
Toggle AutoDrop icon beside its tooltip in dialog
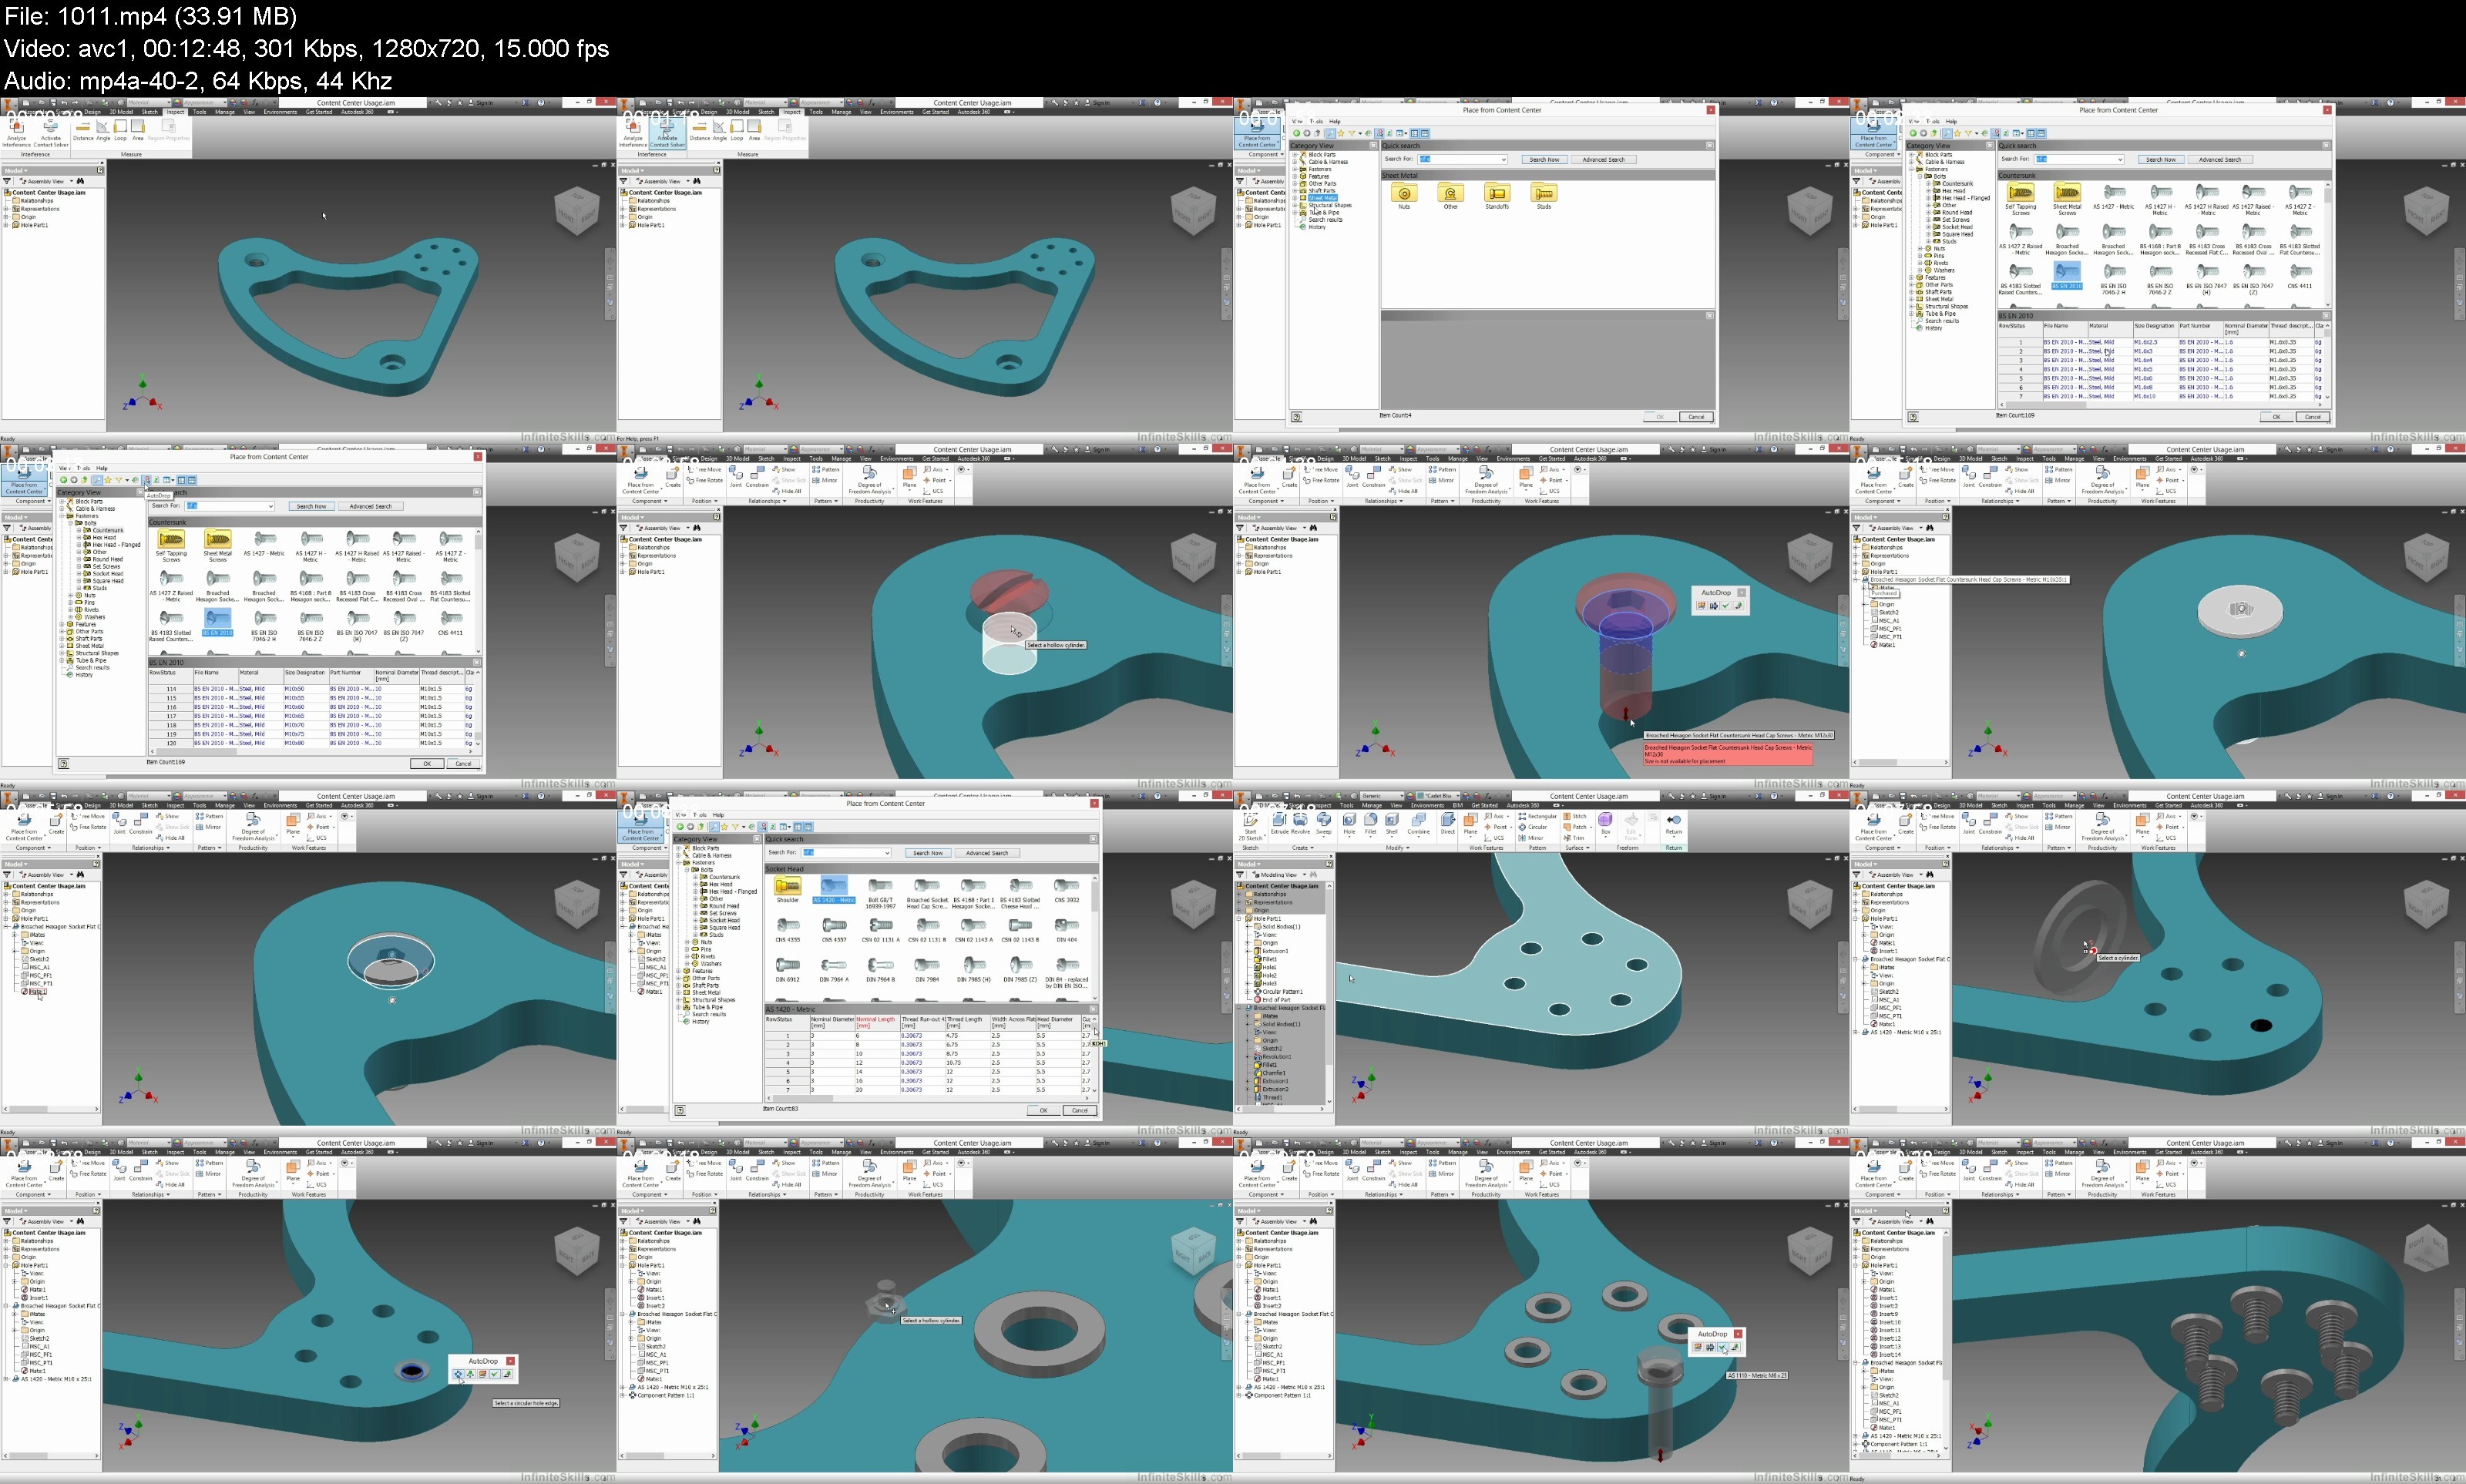pyautogui.click(x=146, y=481)
